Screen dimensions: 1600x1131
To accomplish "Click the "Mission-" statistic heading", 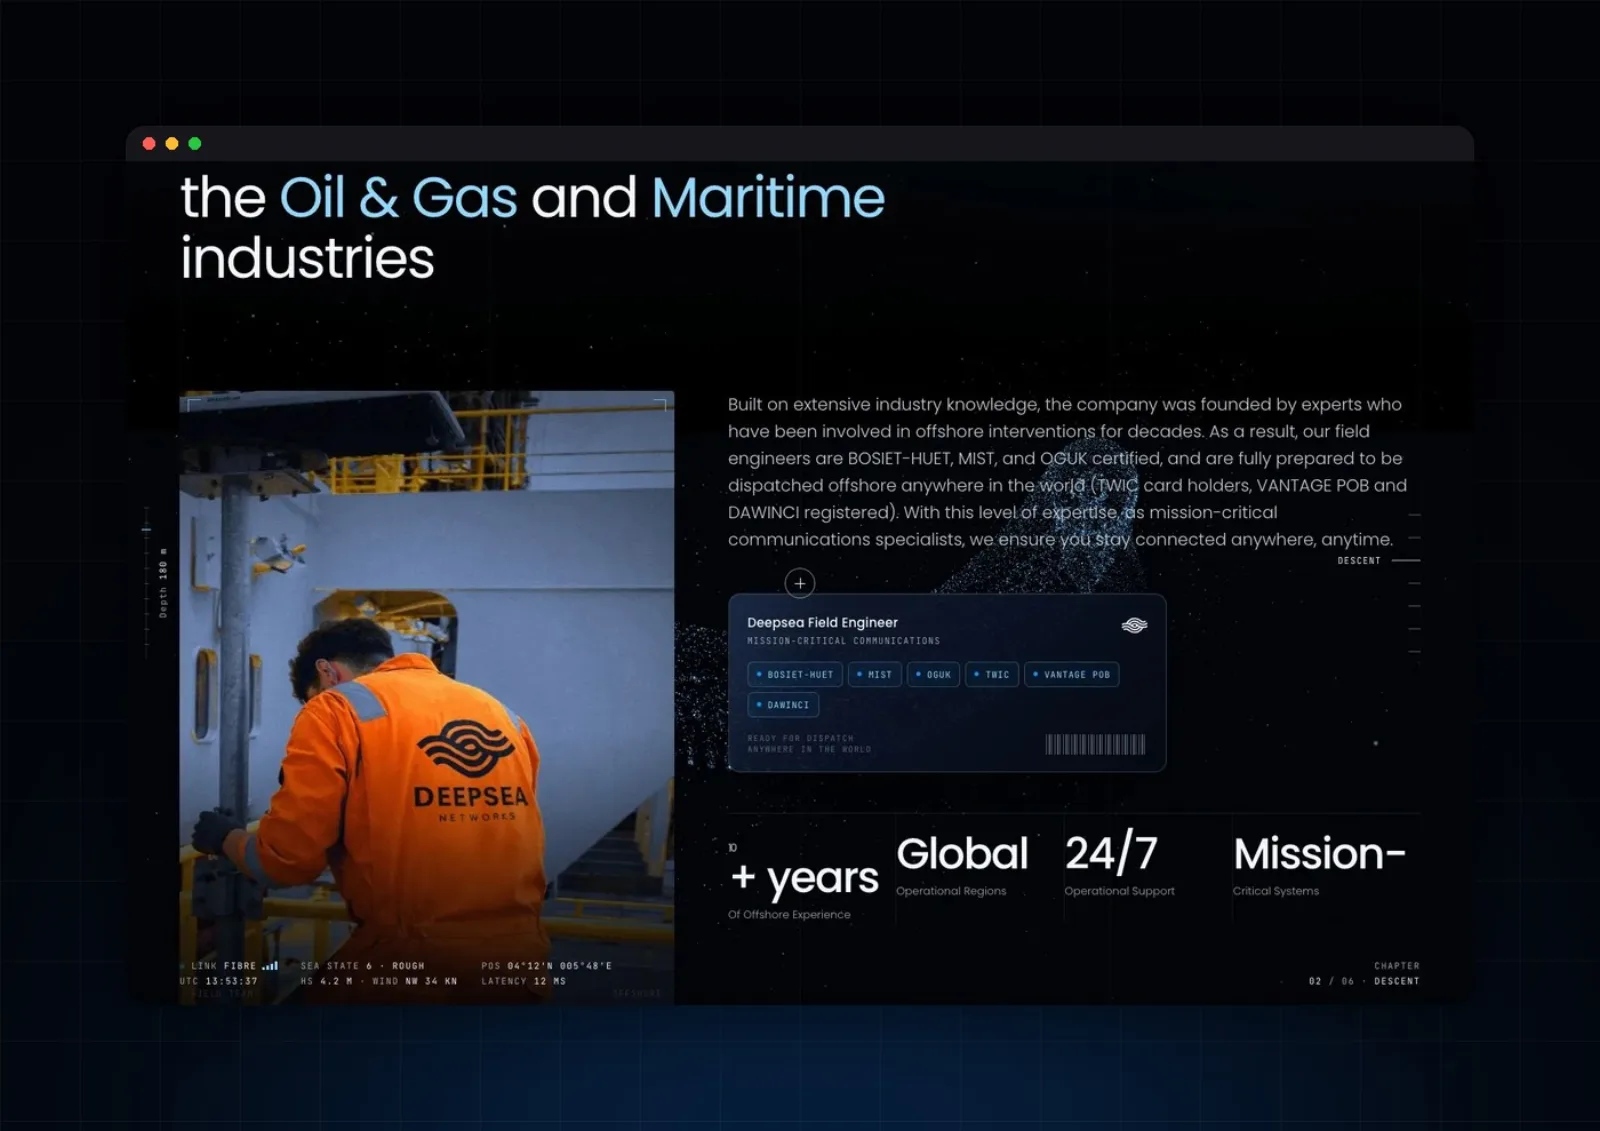I will coord(1320,854).
